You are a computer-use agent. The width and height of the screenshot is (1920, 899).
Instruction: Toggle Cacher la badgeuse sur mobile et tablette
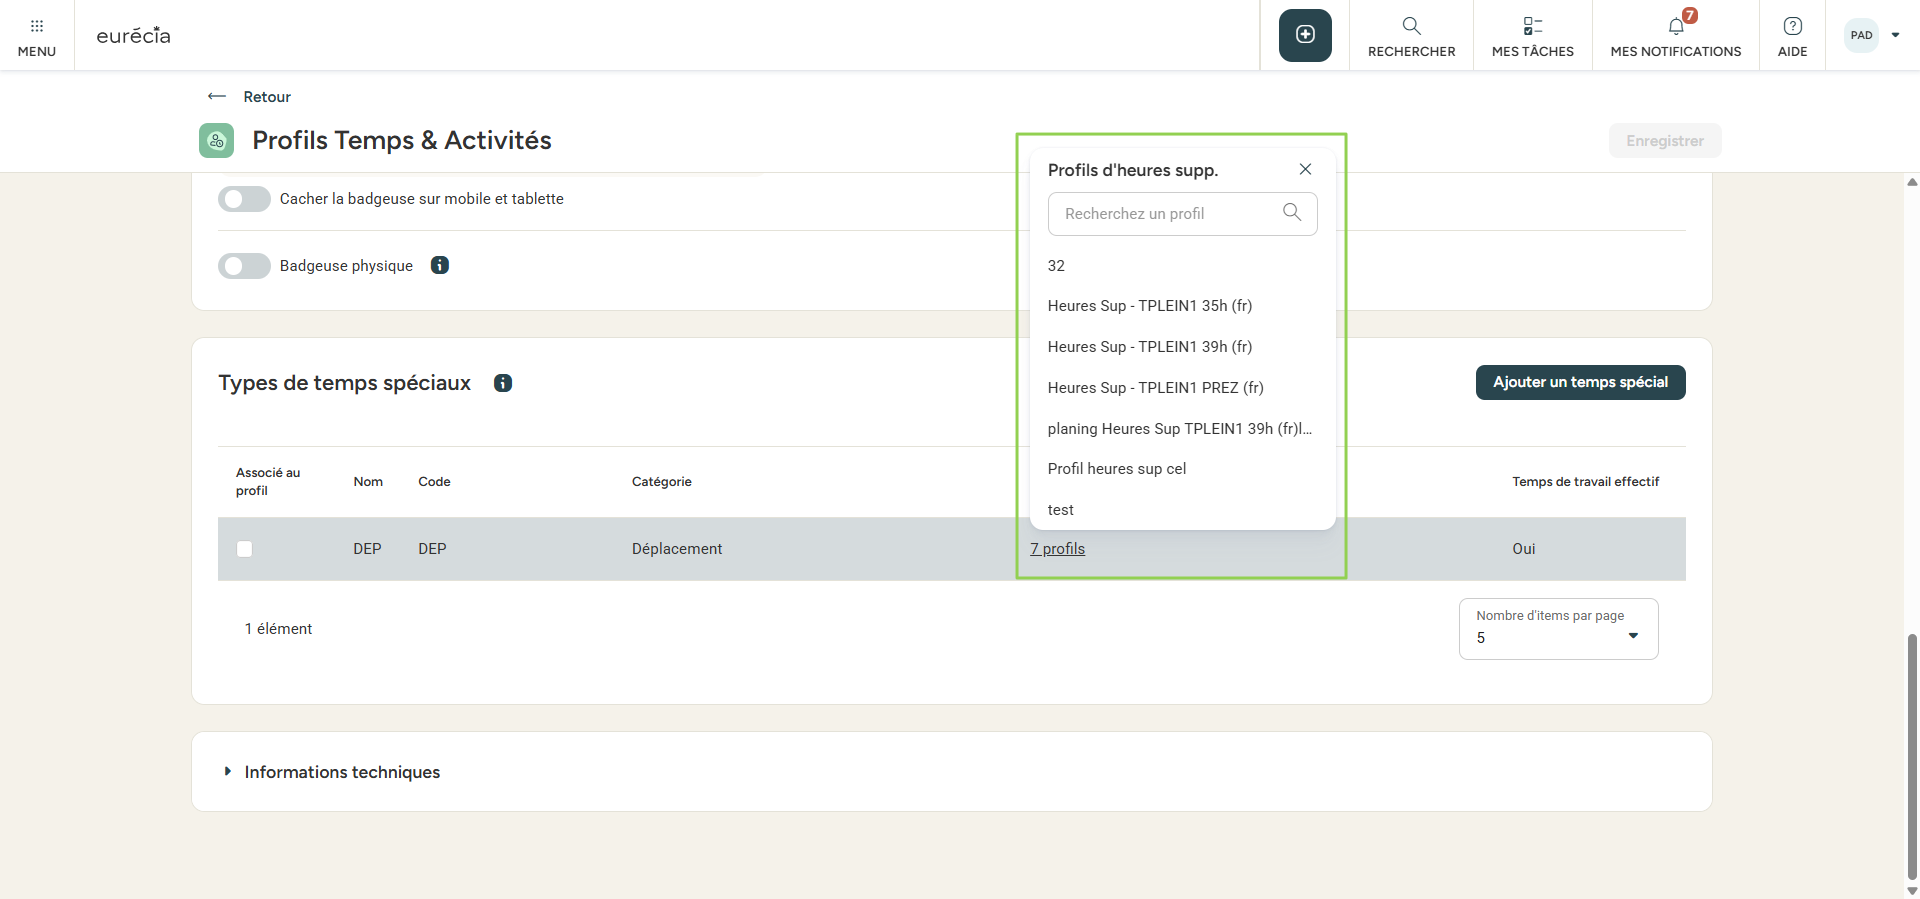click(244, 199)
